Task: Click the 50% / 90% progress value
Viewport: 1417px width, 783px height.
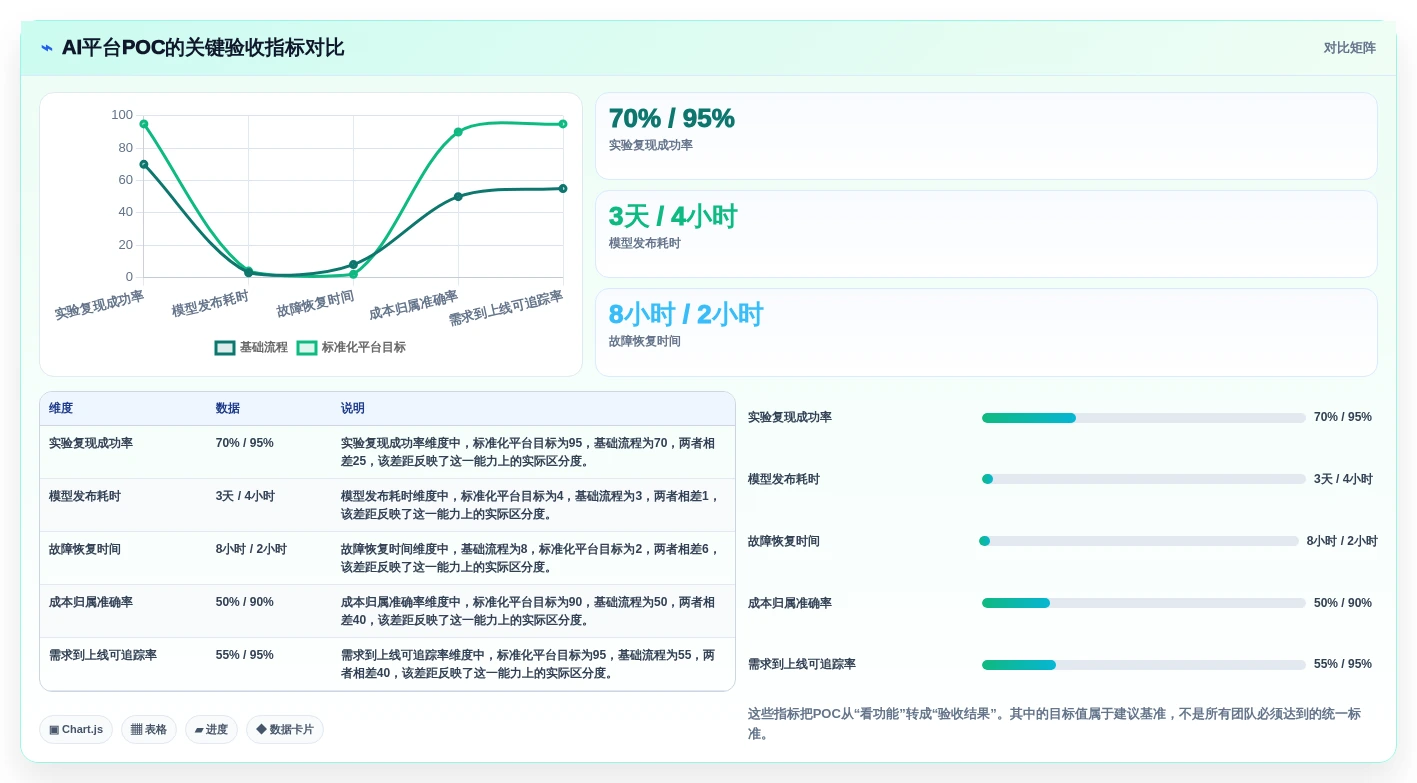Action: (x=1343, y=603)
